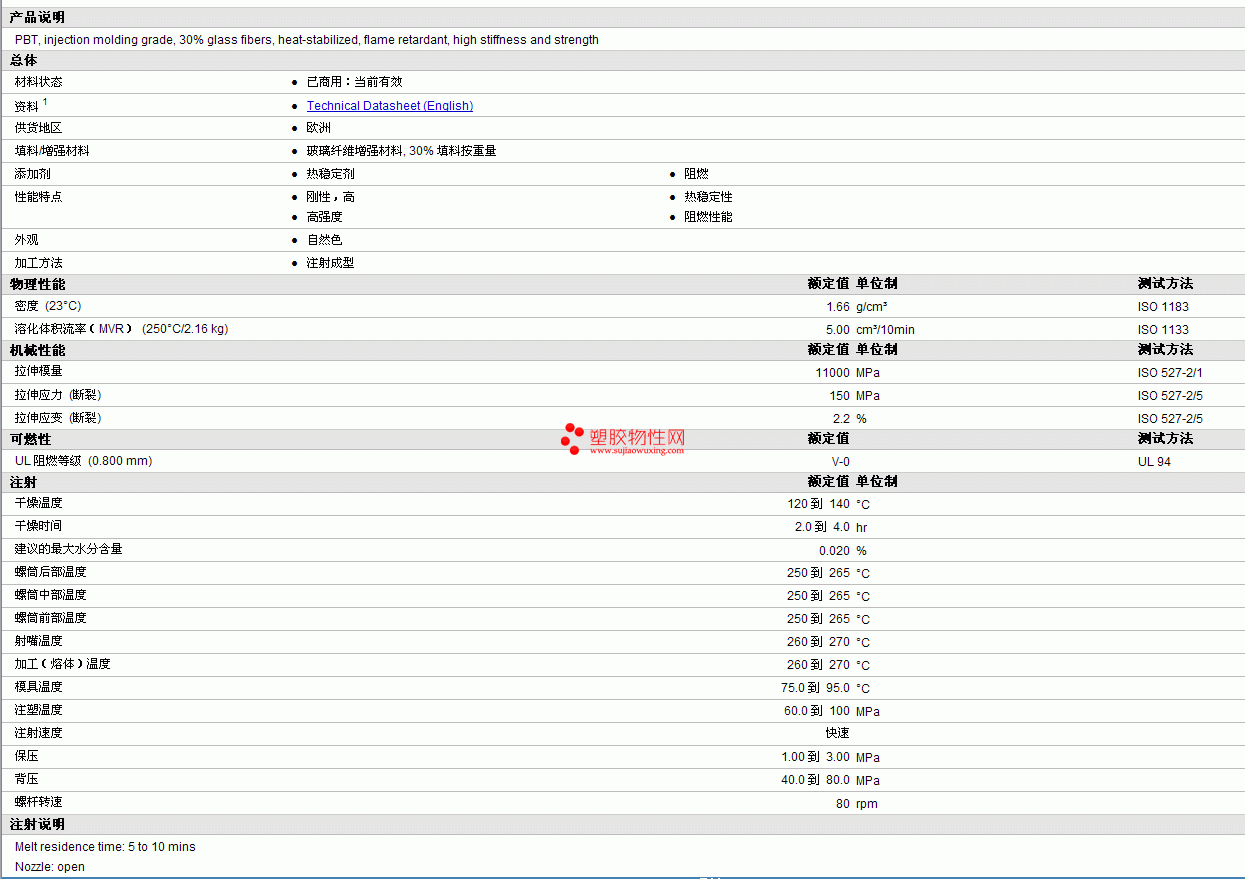The image size is (1245, 879).
Task: Click the 机械性能 section header
Action: [x=37, y=350]
